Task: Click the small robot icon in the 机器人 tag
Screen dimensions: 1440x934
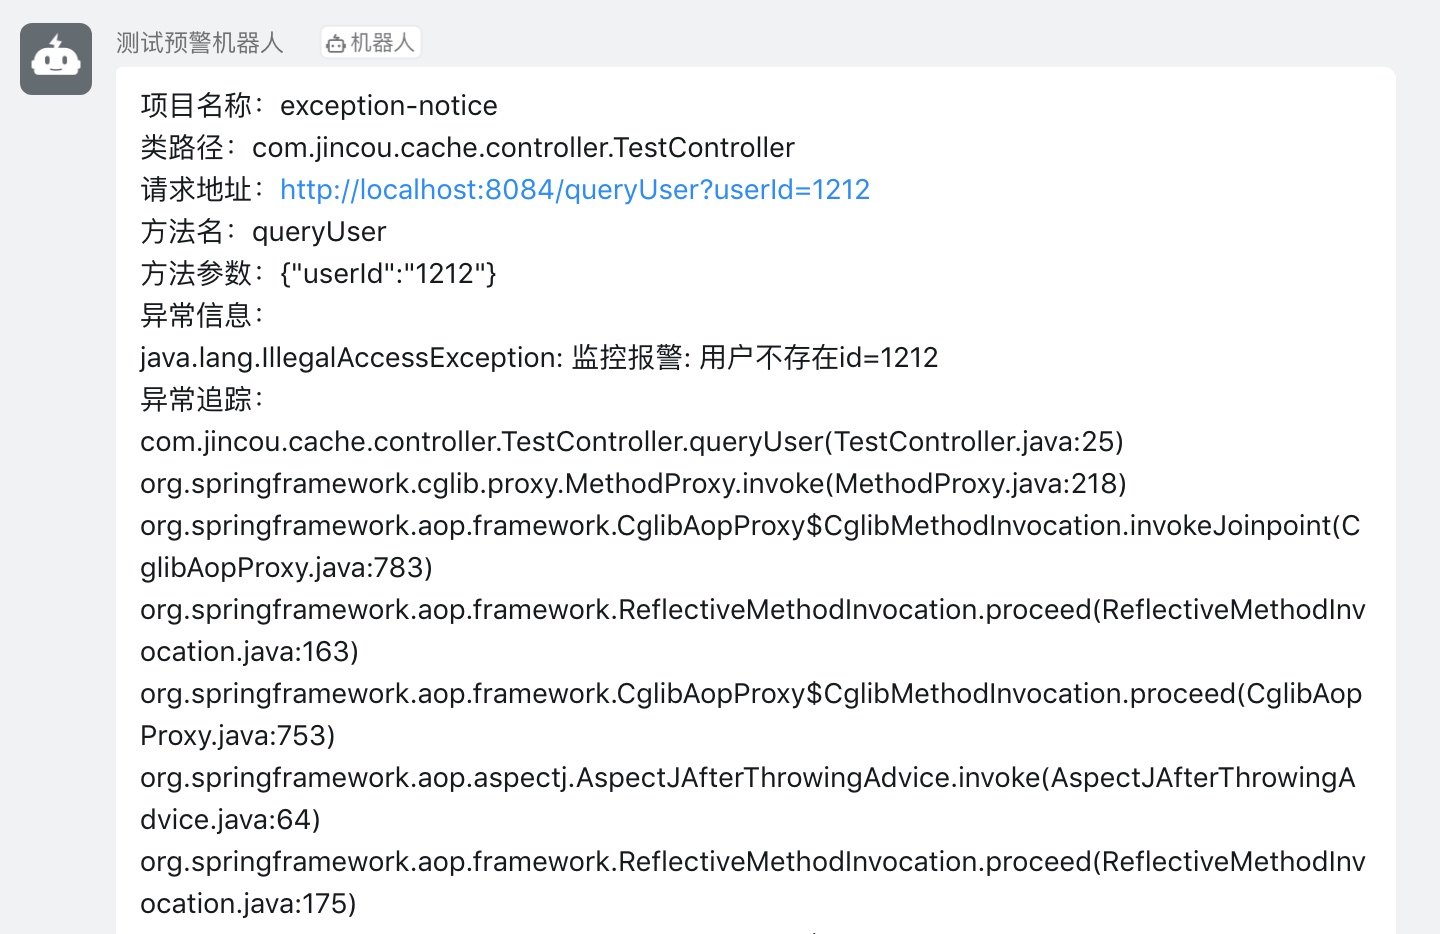Action: point(336,43)
